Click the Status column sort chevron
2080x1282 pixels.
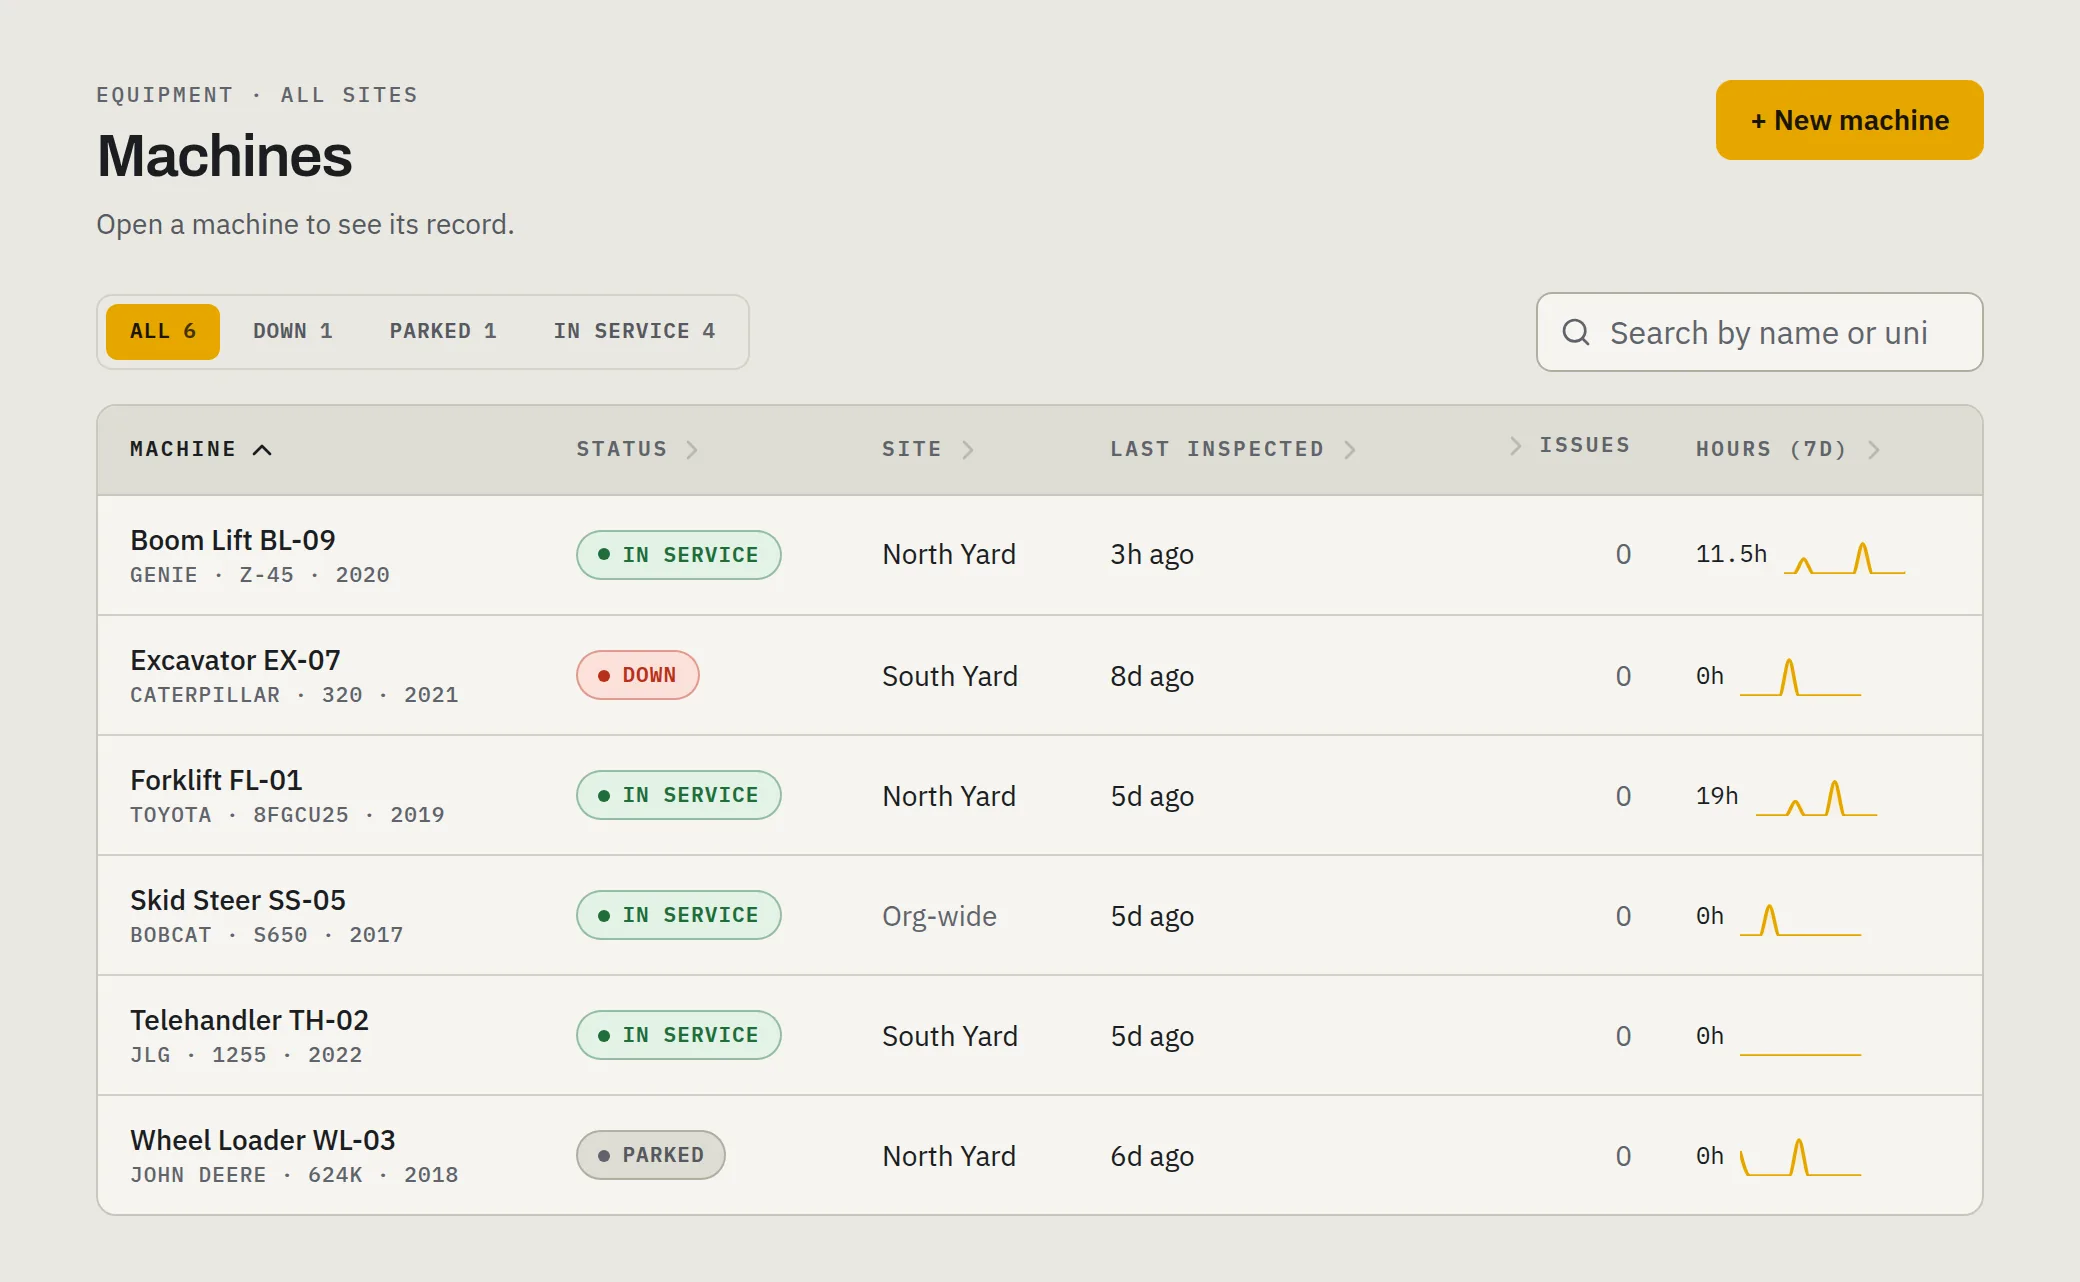click(x=692, y=450)
